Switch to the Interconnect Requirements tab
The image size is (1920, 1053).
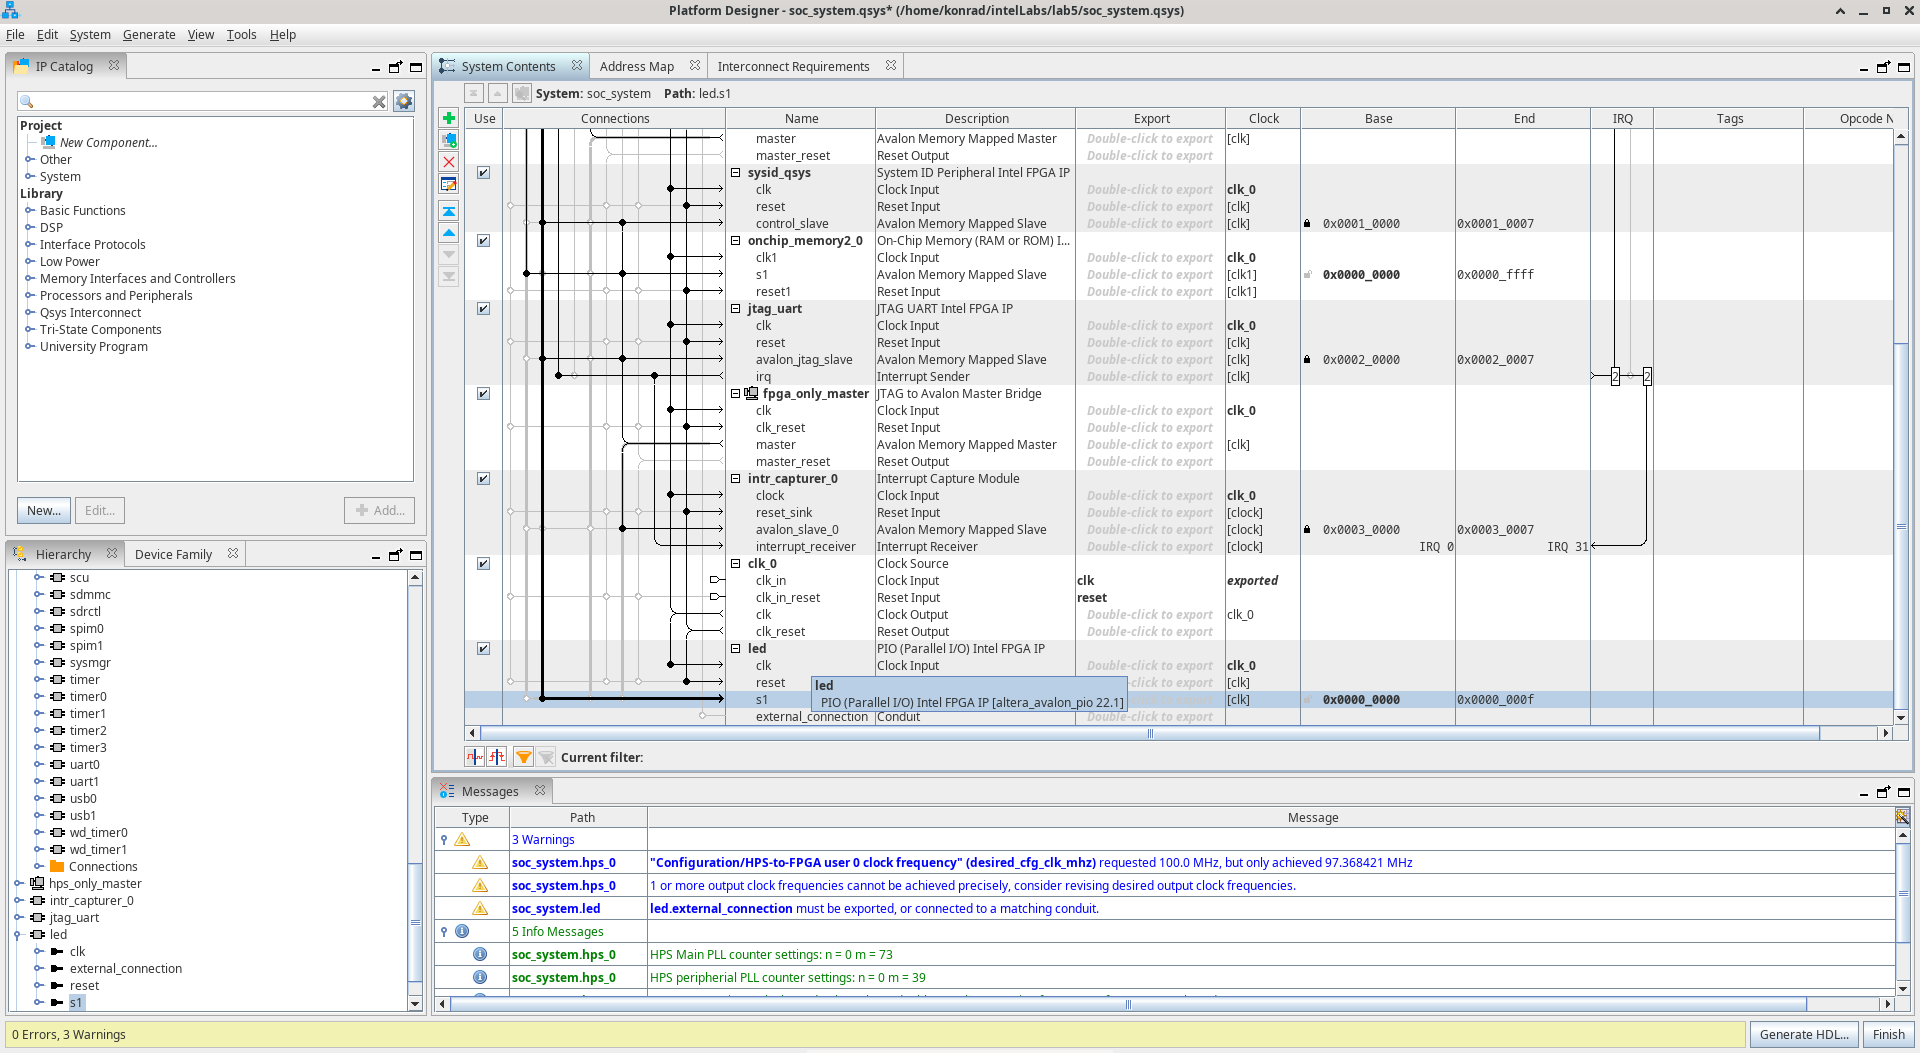click(793, 67)
